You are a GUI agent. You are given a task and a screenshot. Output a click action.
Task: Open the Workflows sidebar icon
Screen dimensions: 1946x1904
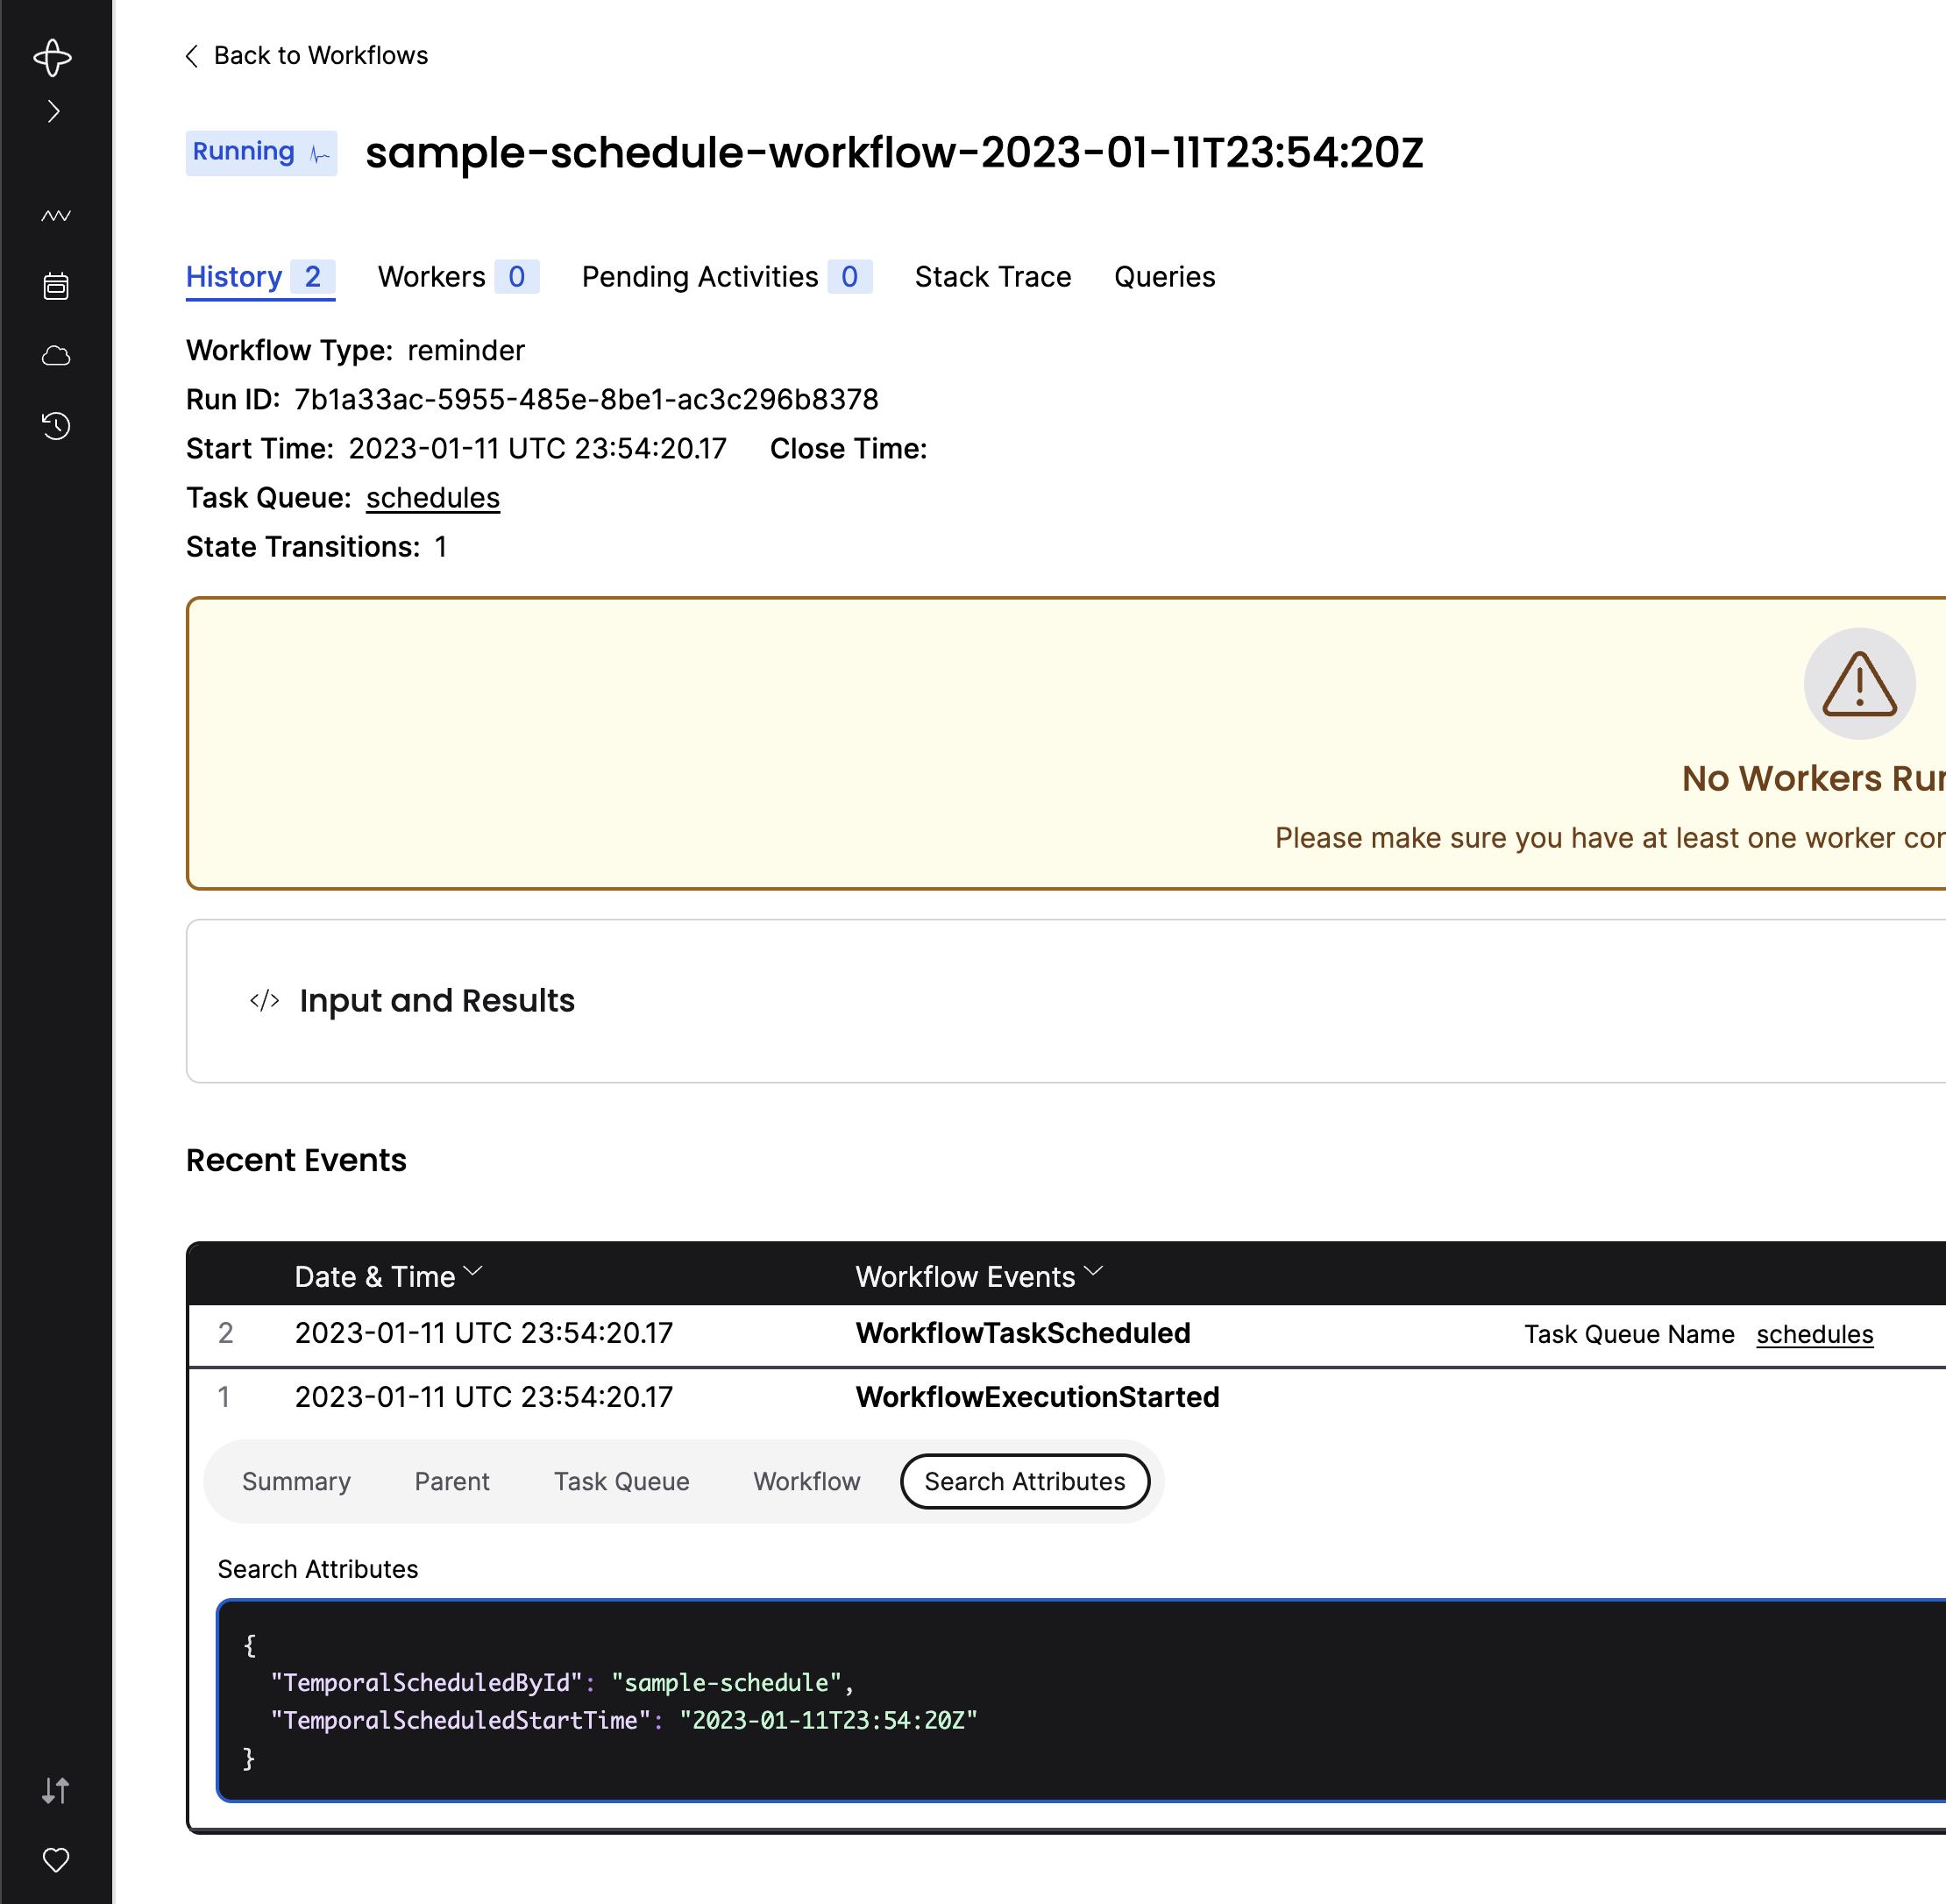pos(57,215)
